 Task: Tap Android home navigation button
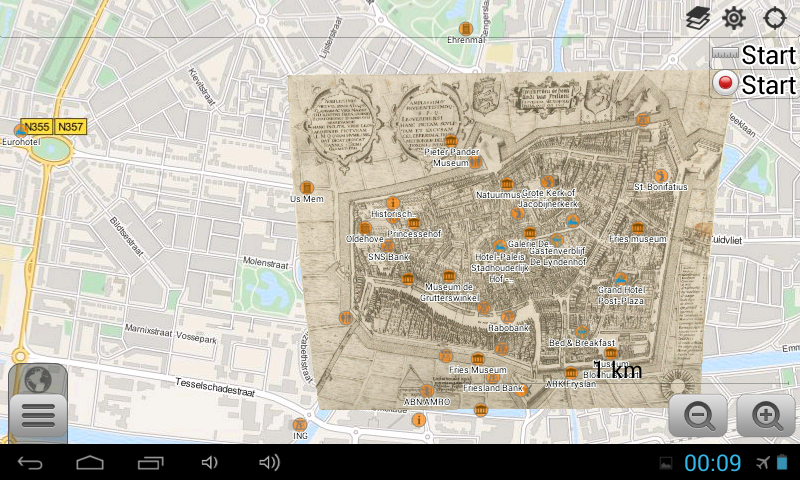tap(90, 463)
